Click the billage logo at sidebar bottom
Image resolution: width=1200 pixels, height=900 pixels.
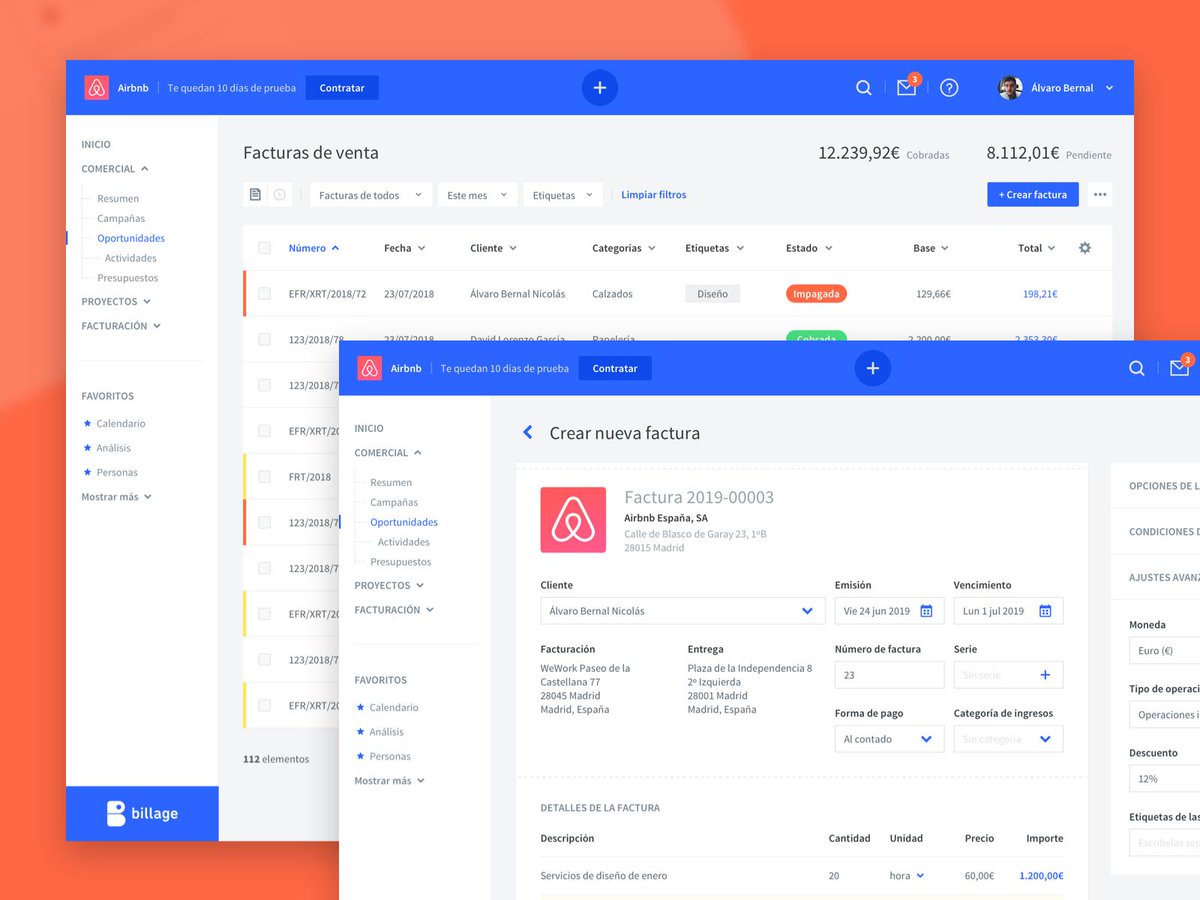point(142,813)
